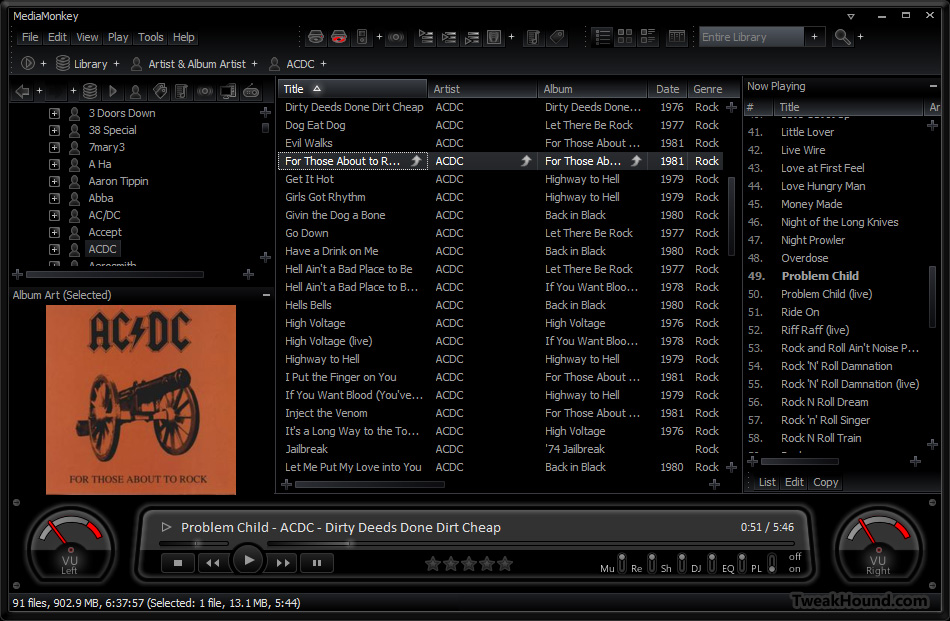950x621 pixels.
Task: Expand the 7mary3 artist node
Action: (x=55, y=147)
